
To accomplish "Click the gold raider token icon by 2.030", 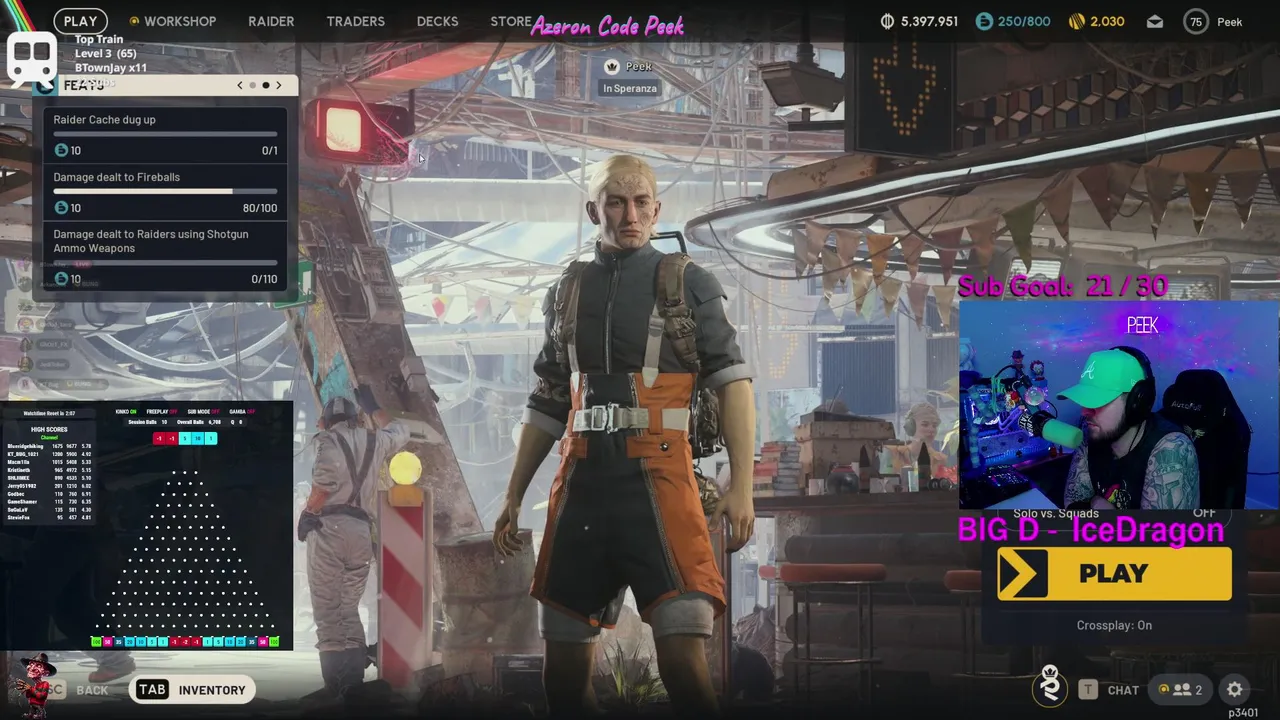I will 1077,21.
